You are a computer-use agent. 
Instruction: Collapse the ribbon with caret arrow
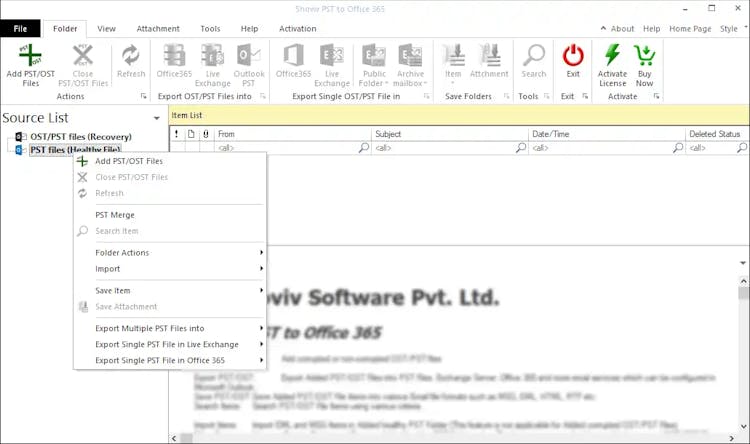click(603, 29)
